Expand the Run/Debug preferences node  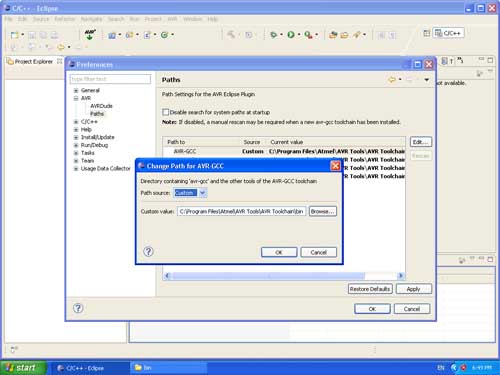[76, 145]
